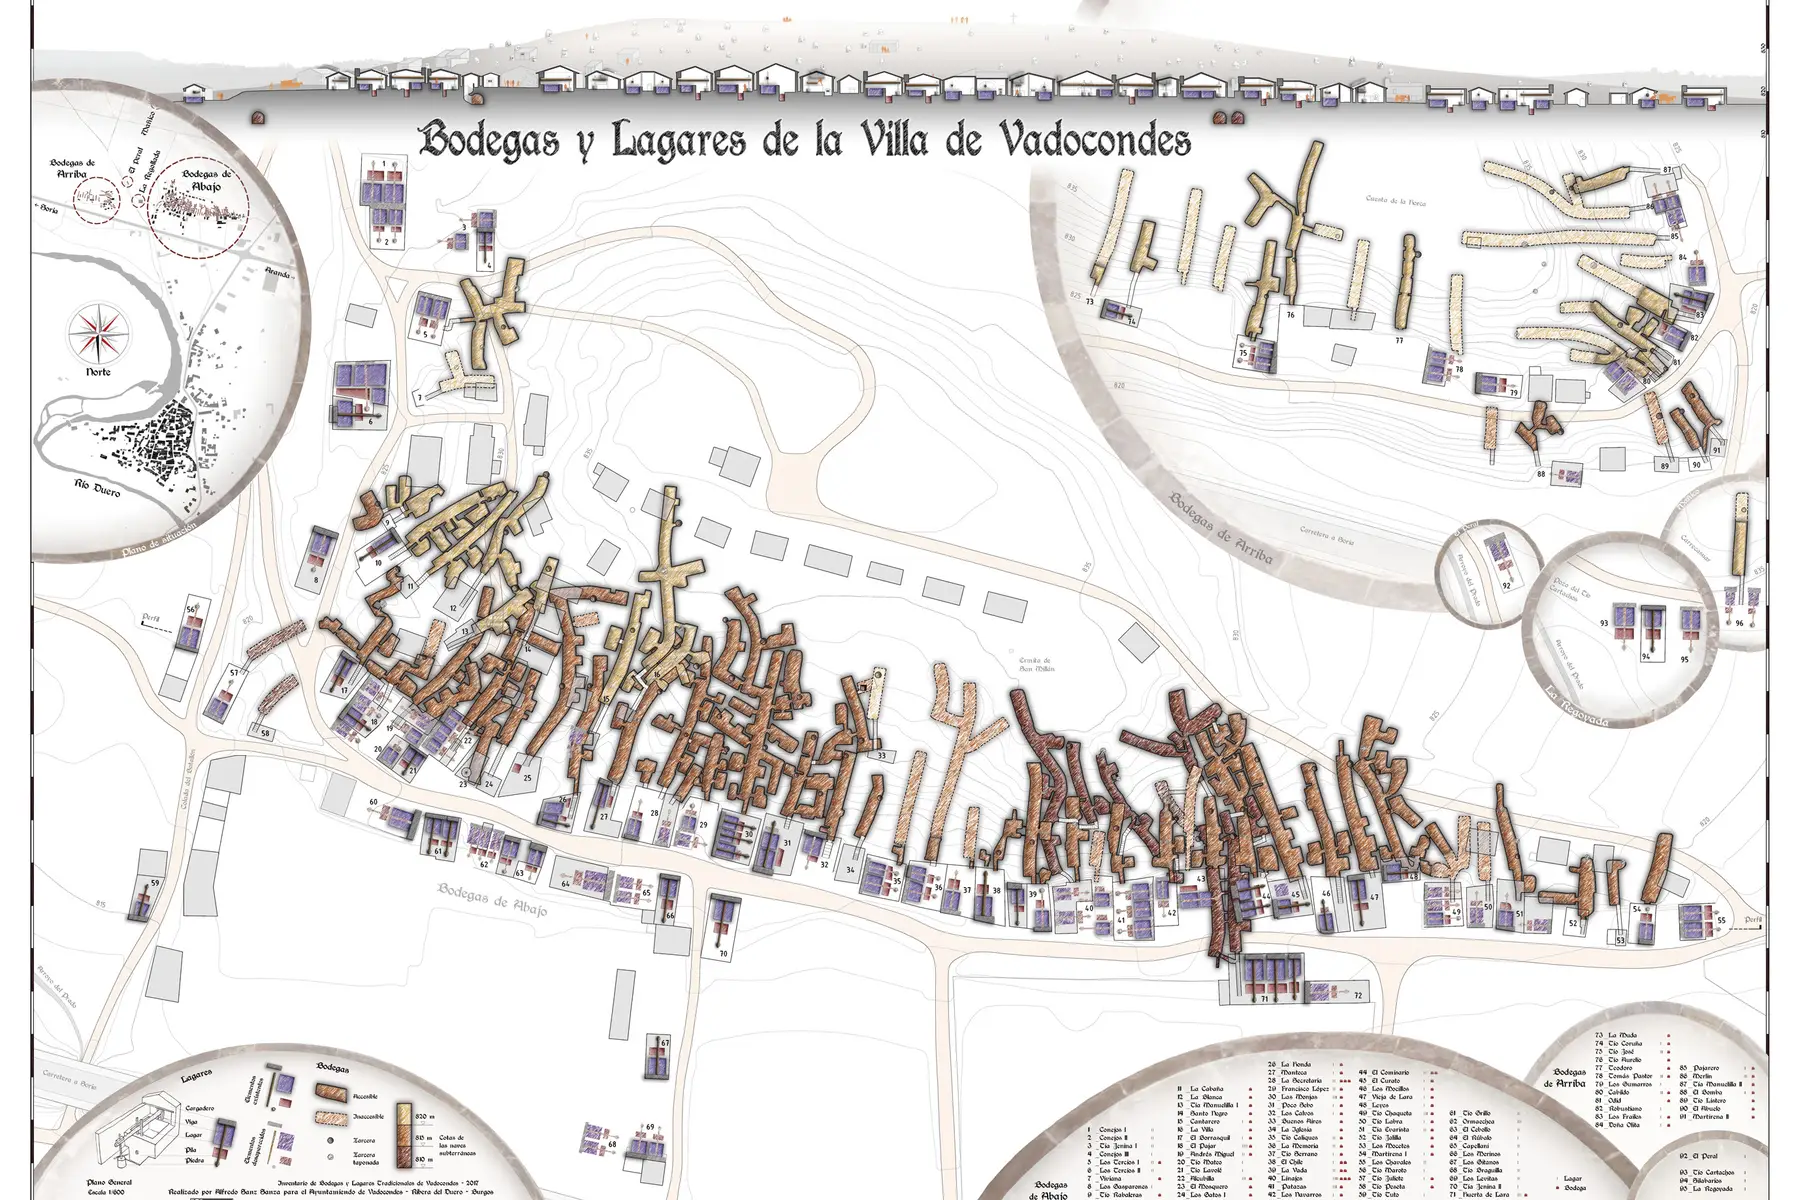This screenshot has height=1200, width=1800.
Task: Click lagar number 56 on the map
Action: tap(190, 609)
